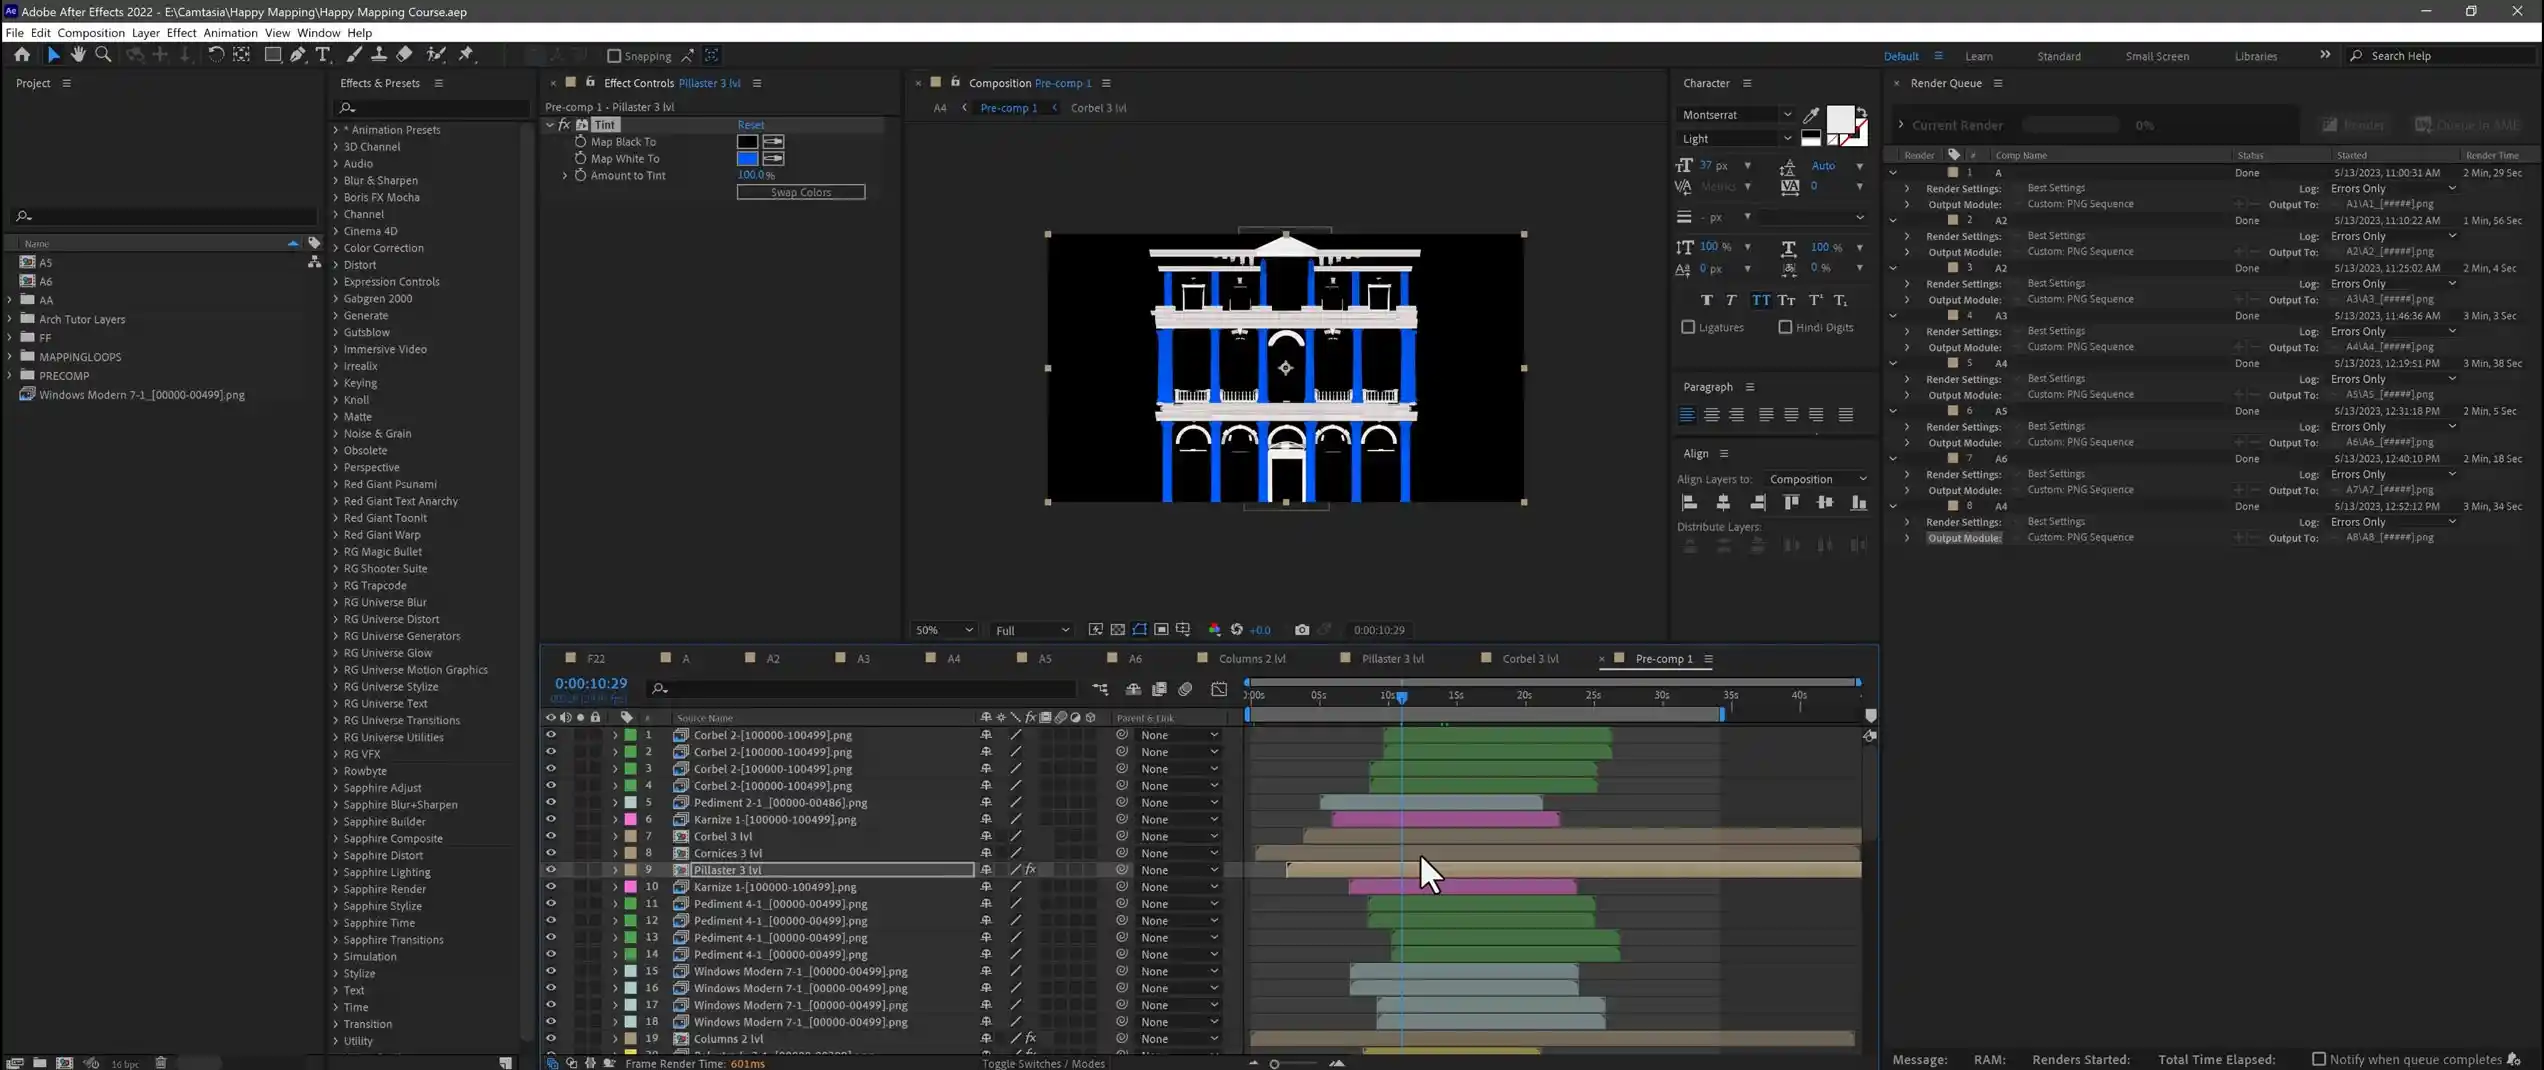Image resolution: width=2544 pixels, height=1070 pixels.
Task: Apply Faux Bold text style
Action: [1706, 300]
